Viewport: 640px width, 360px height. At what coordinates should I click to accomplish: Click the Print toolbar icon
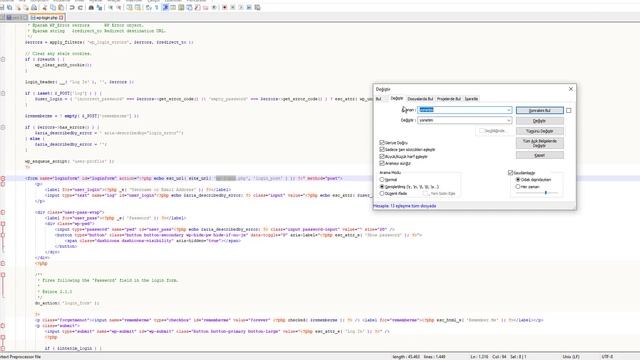34,7
